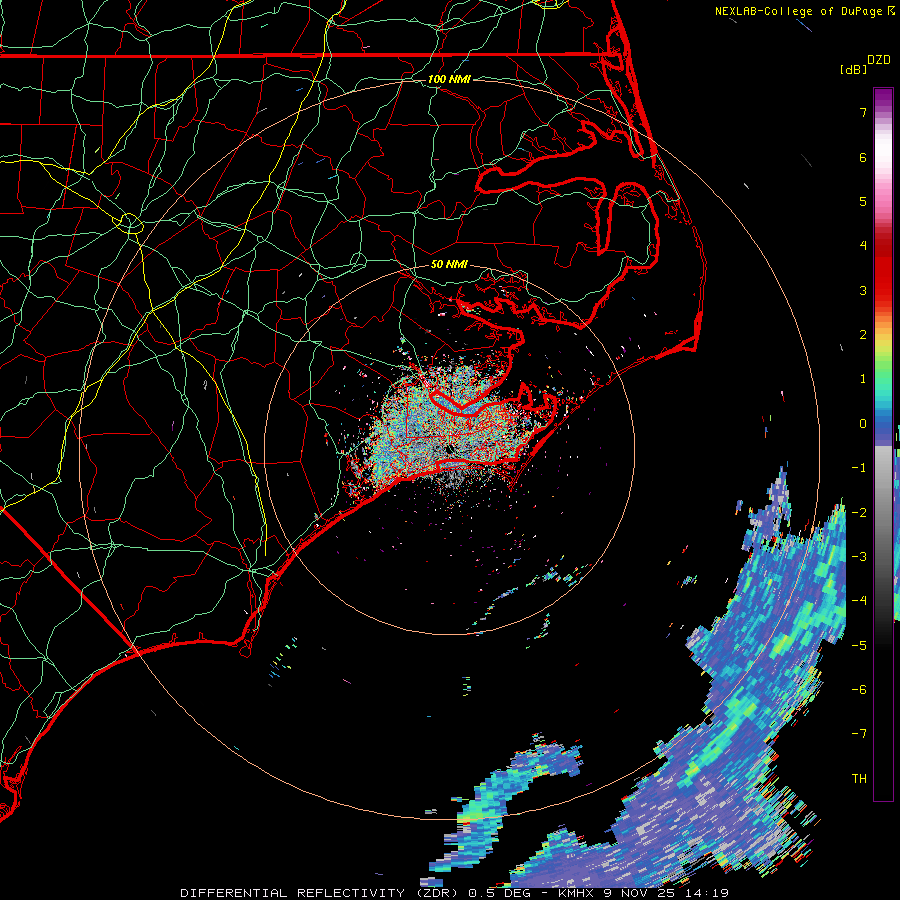Click the legend value 7 at the top
This screenshot has height=900, width=900.
point(863,112)
